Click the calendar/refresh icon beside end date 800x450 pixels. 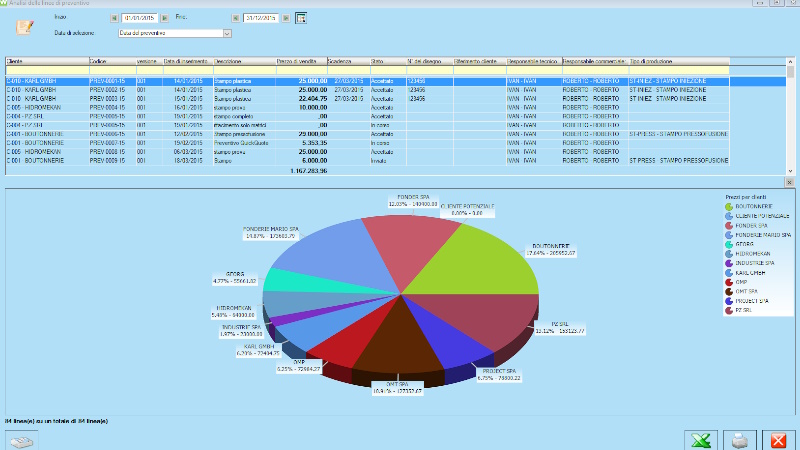click(x=301, y=18)
